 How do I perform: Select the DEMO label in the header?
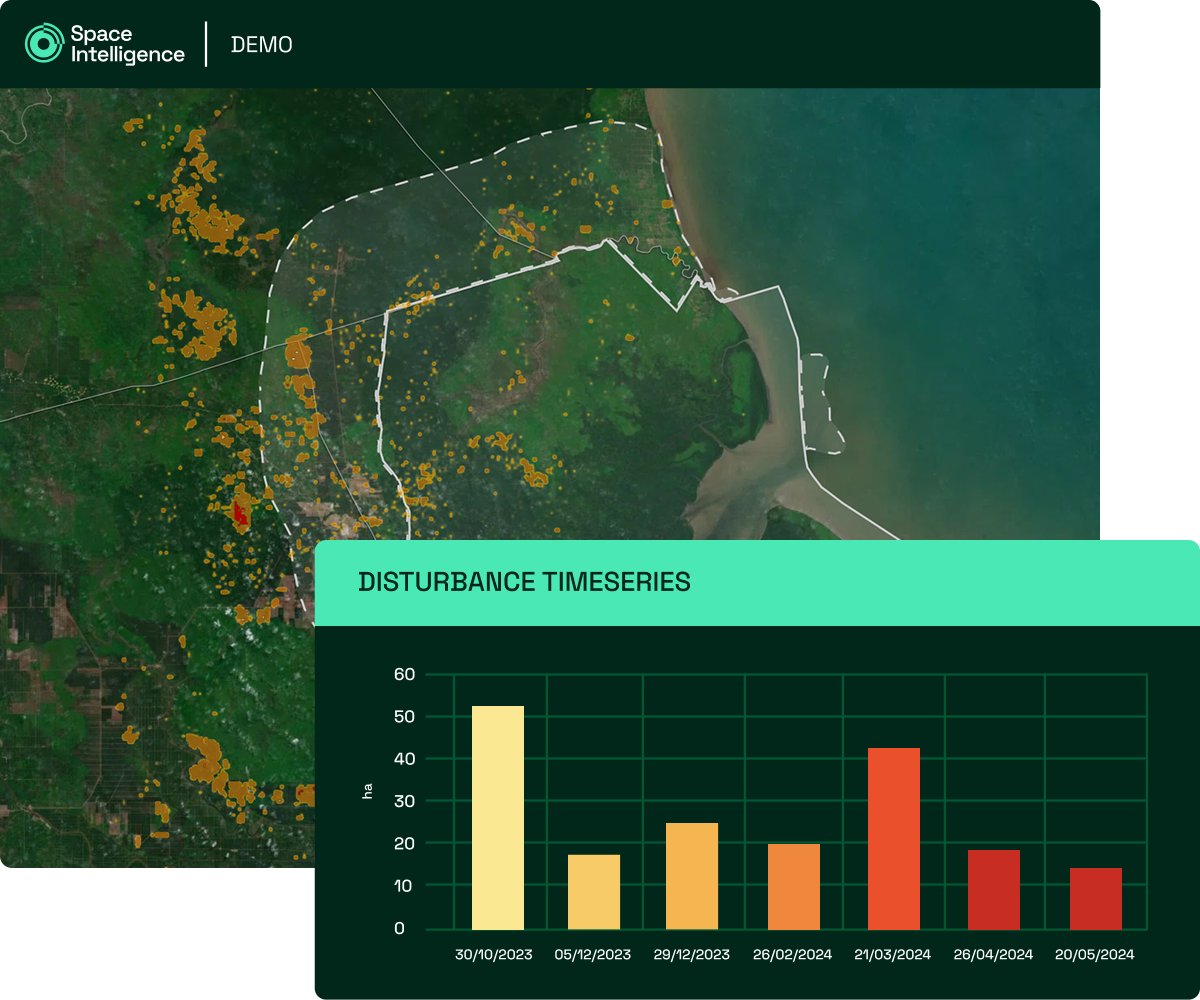tap(261, 45)
